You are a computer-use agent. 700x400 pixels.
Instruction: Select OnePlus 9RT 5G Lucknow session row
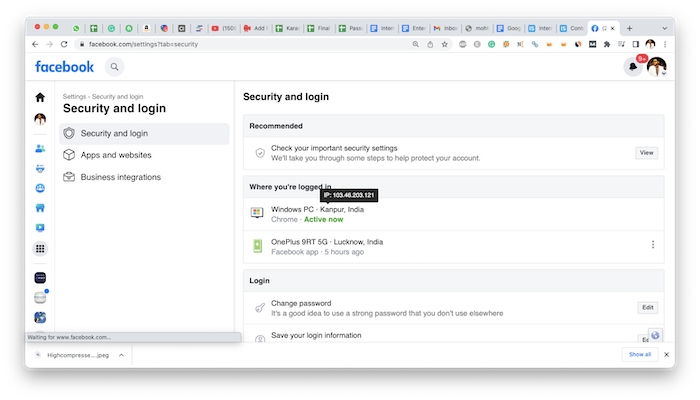click(454, 247)
